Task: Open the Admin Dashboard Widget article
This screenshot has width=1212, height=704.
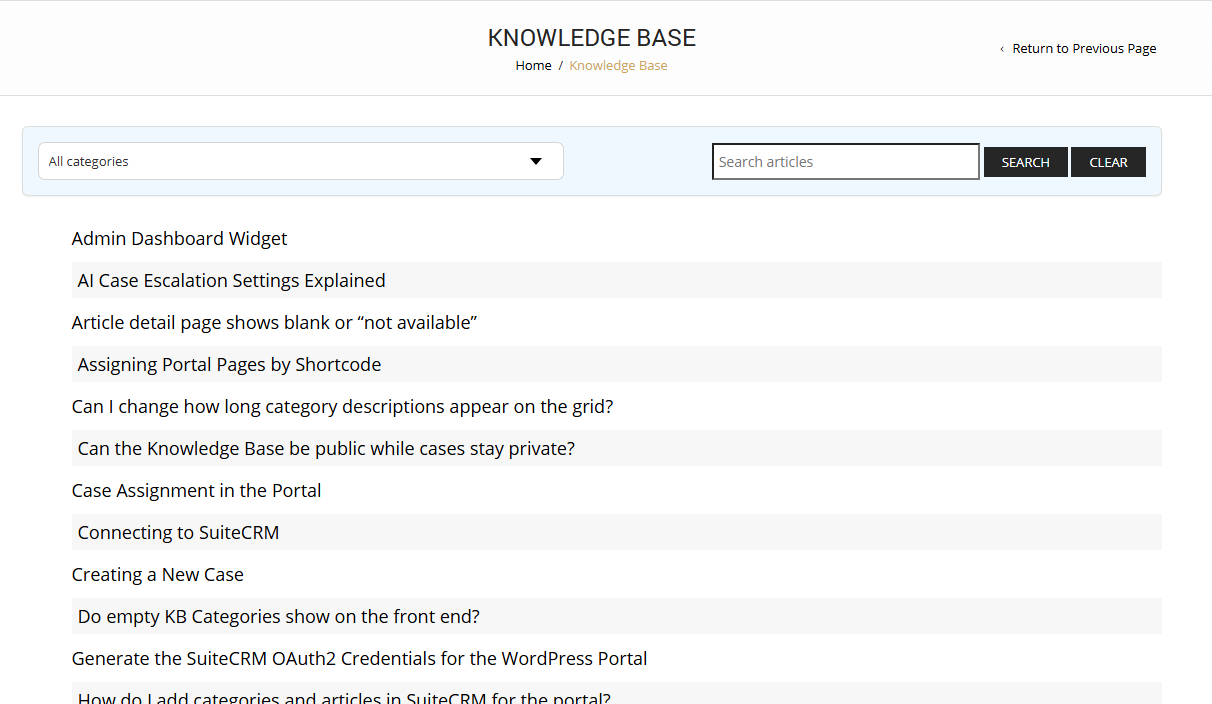Action: tap(179, 238)
